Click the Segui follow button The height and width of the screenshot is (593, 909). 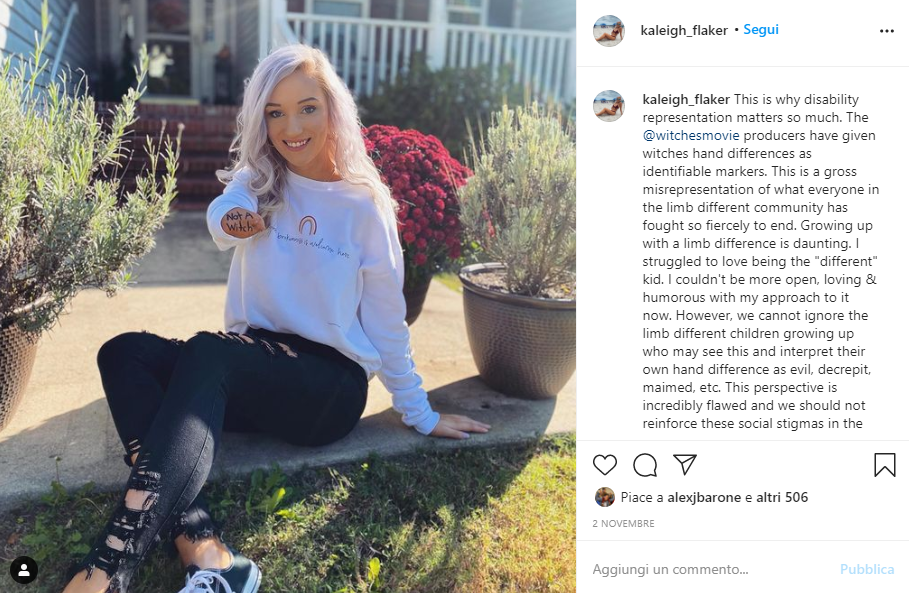[761, 30]
